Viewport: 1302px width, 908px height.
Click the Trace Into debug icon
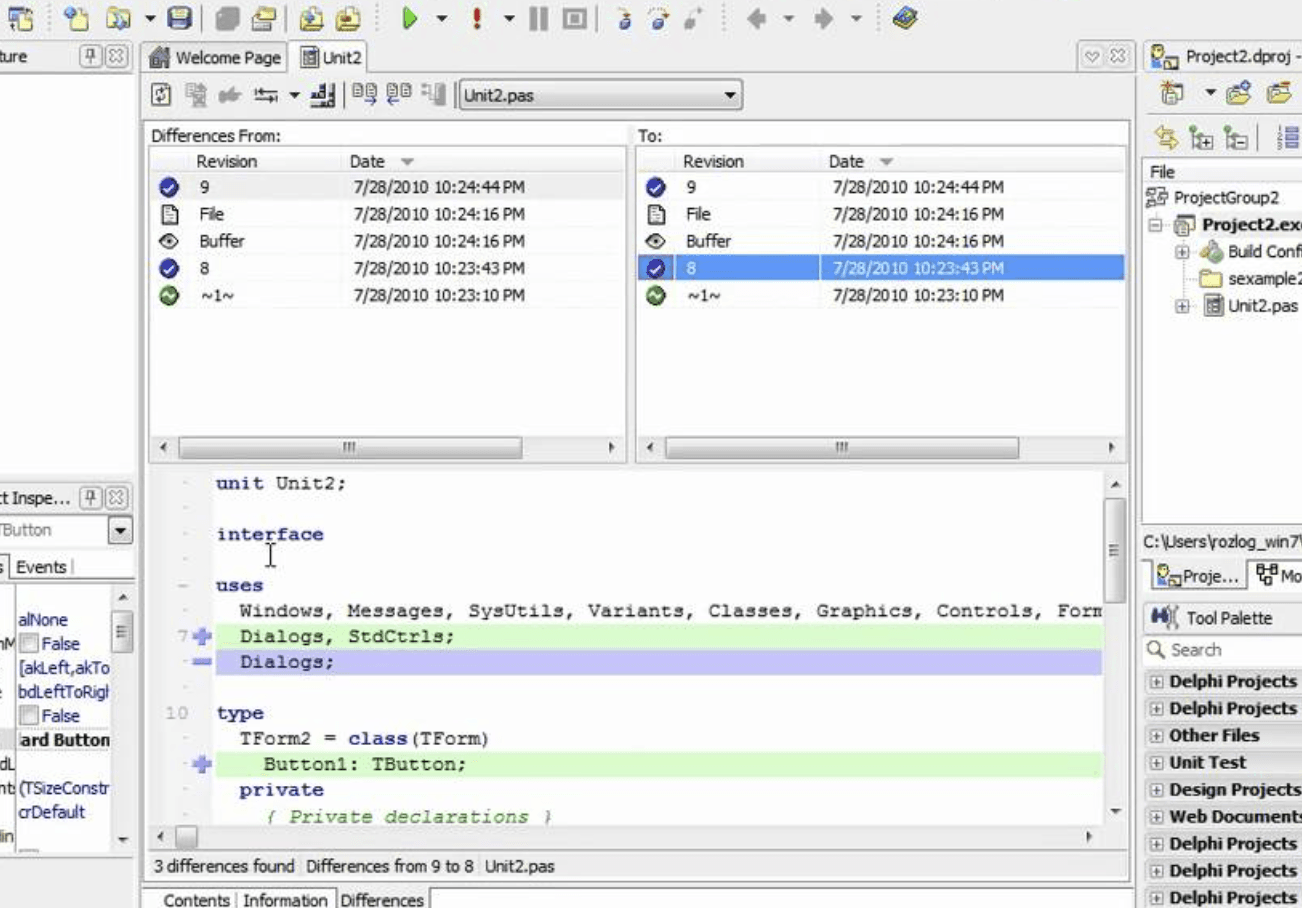(x=625, y=18)
